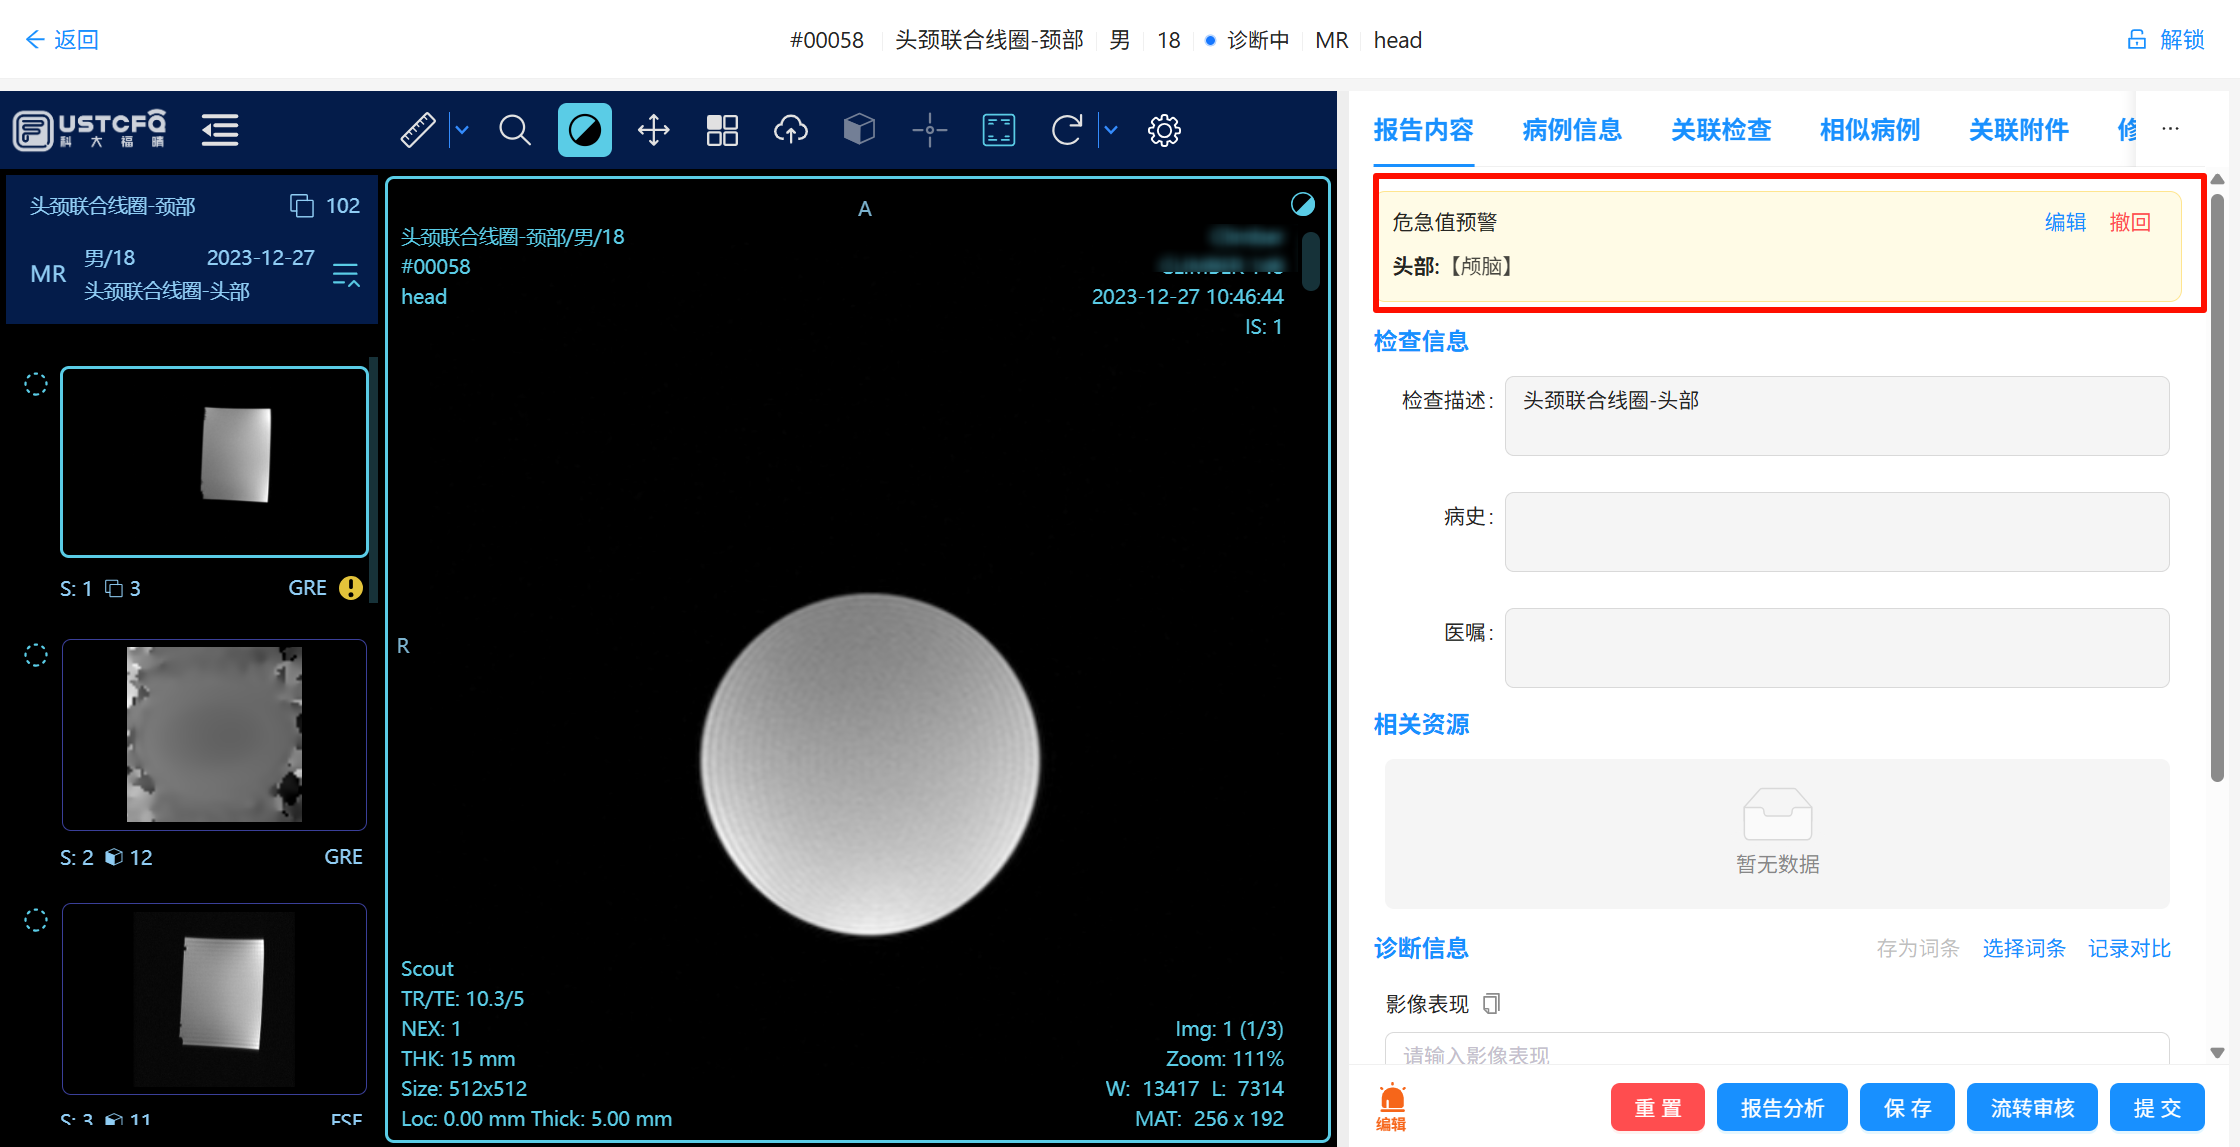Open the viewport layout grid tool

[x=722, y=130]
